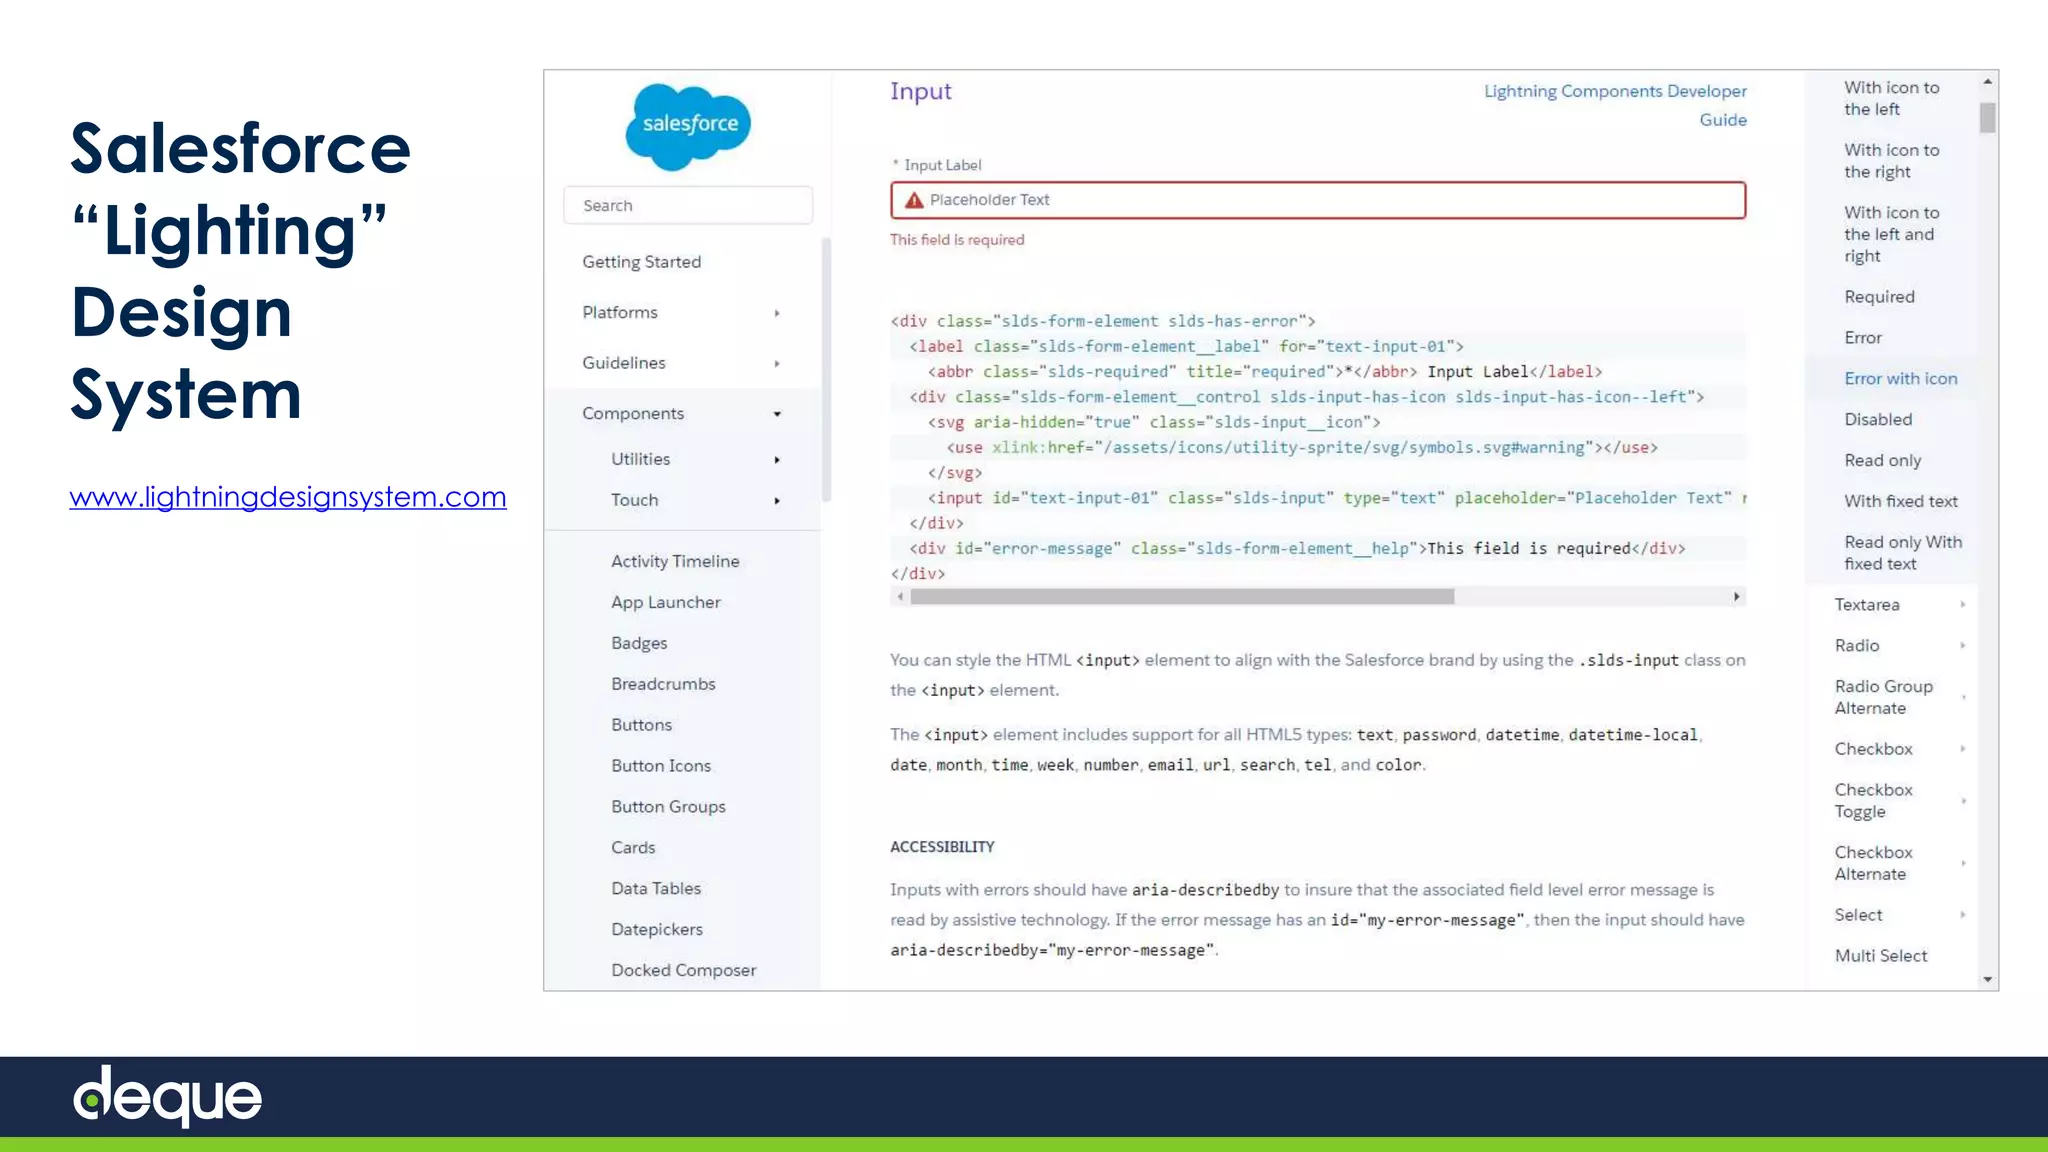
Task: Click the Input page heading
Action: tap(921, 92)
